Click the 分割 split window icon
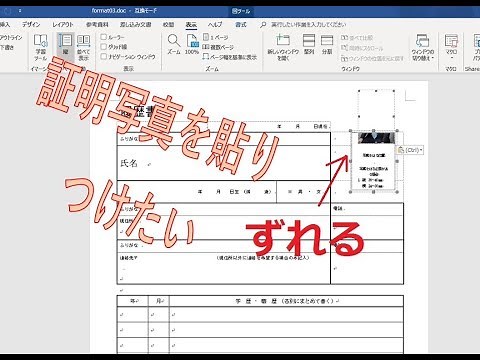The width and height of the screenshot is (480, 360). [327, 44]
